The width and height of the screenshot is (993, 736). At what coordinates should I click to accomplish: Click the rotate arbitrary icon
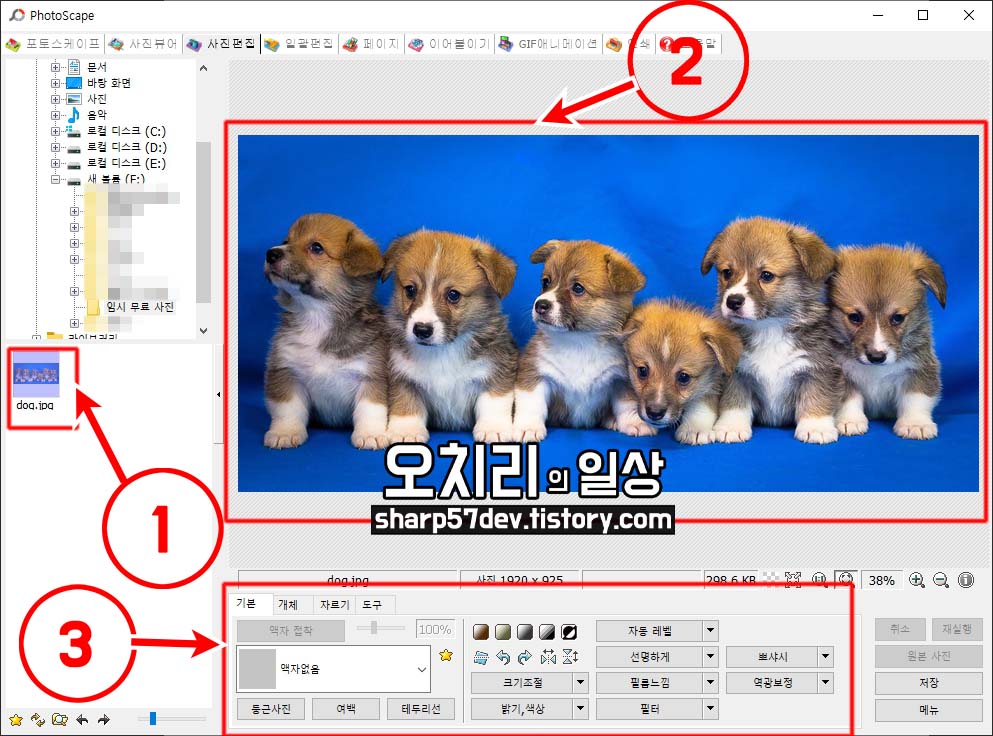pyautogui.click(x=481, y=657)
